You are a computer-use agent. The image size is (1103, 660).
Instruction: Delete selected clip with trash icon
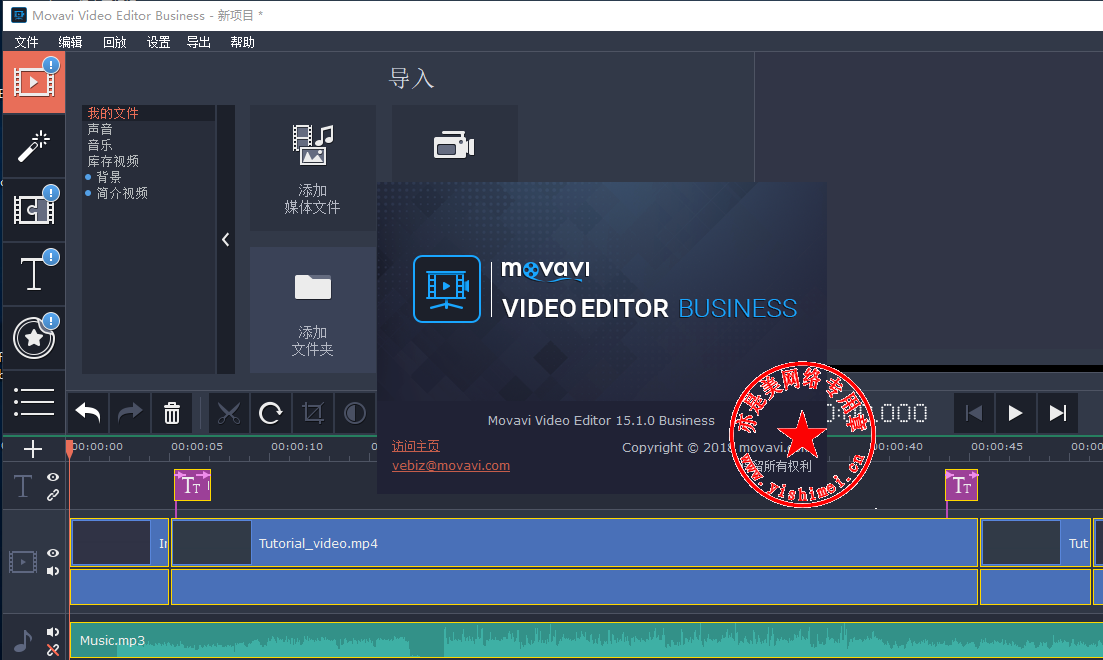click(172, 413)
